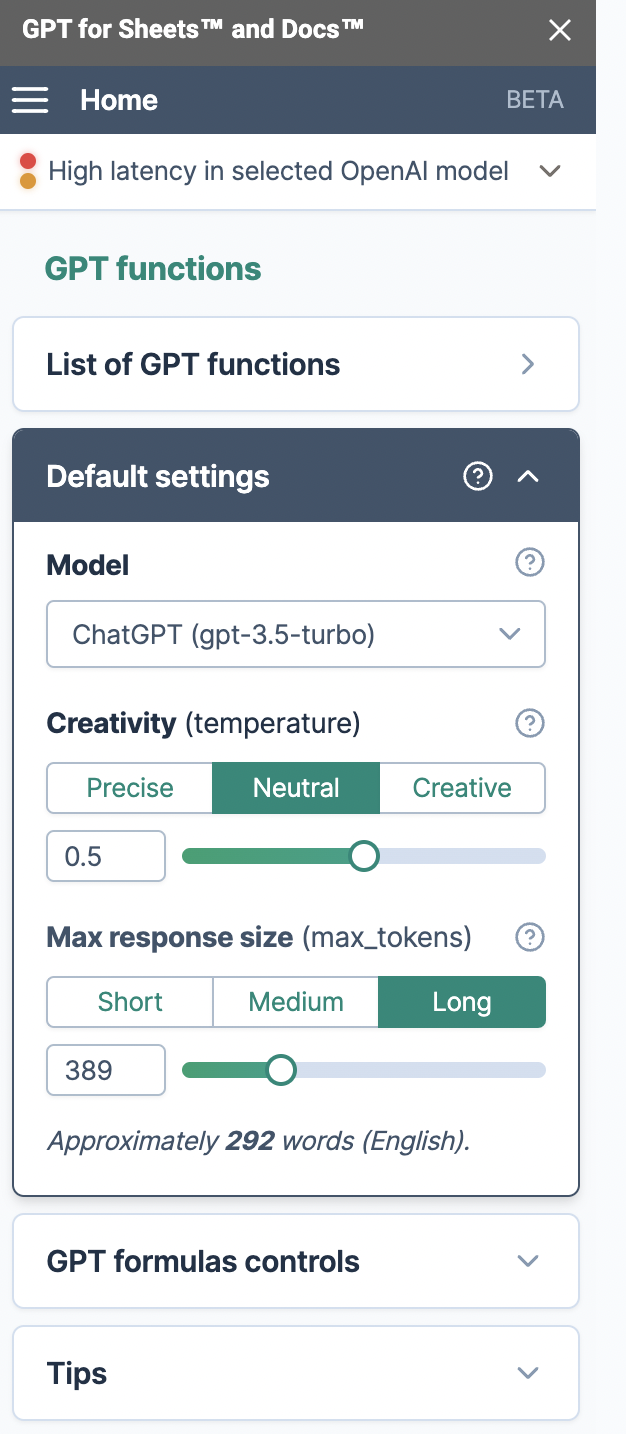626x1434 pixels.
Task: Open the Max response size help icon
Action: (x=529, y=937)
